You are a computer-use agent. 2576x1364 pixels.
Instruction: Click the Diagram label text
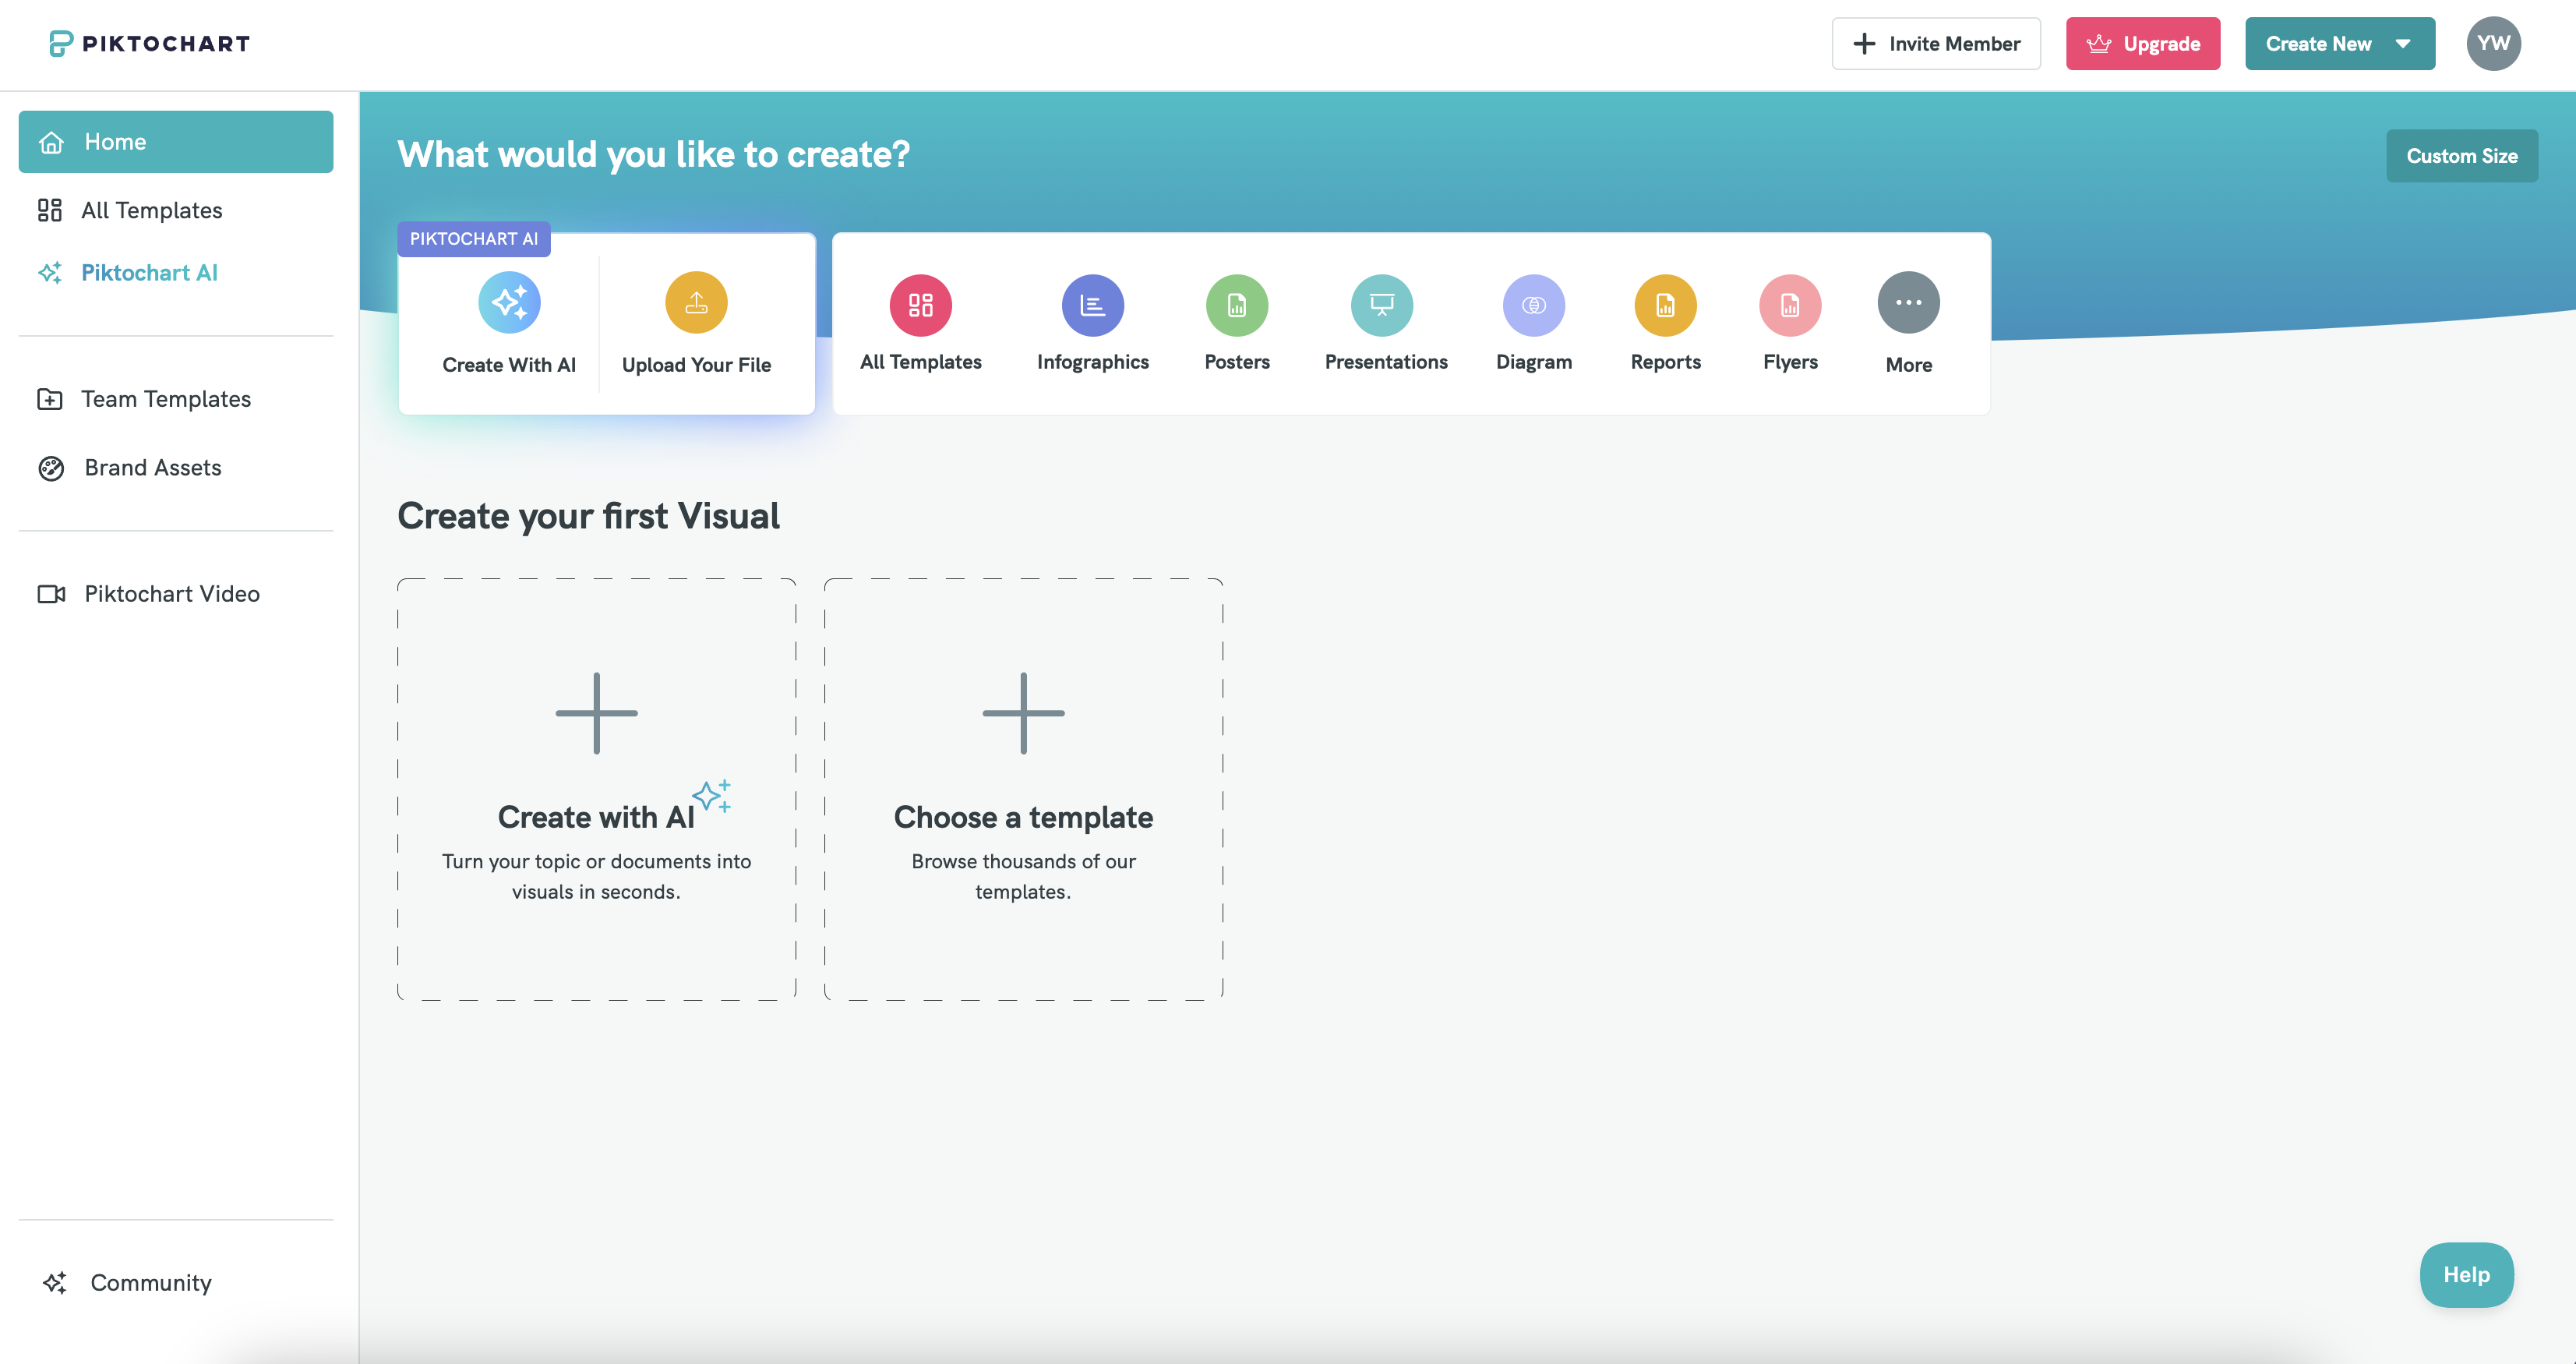coord(1534,362)
